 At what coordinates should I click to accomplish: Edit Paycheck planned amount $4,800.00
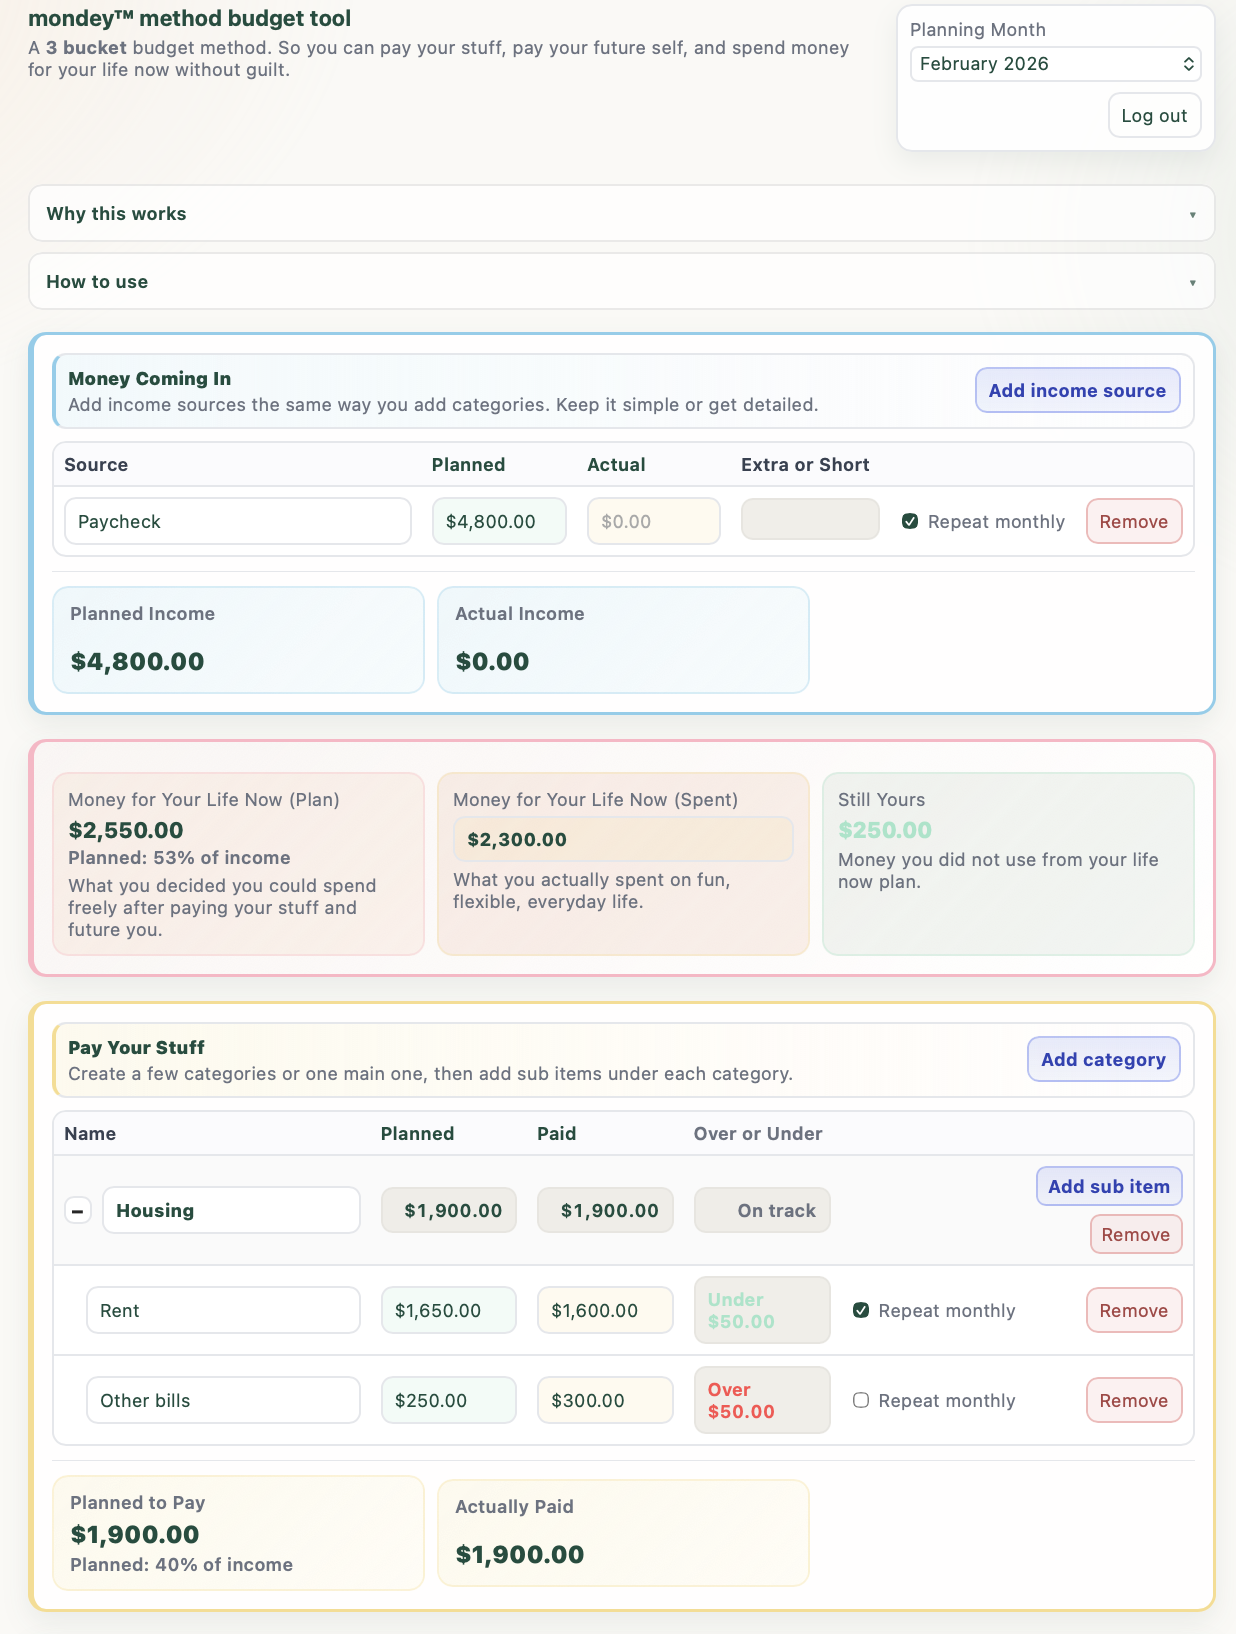(499, 521)
